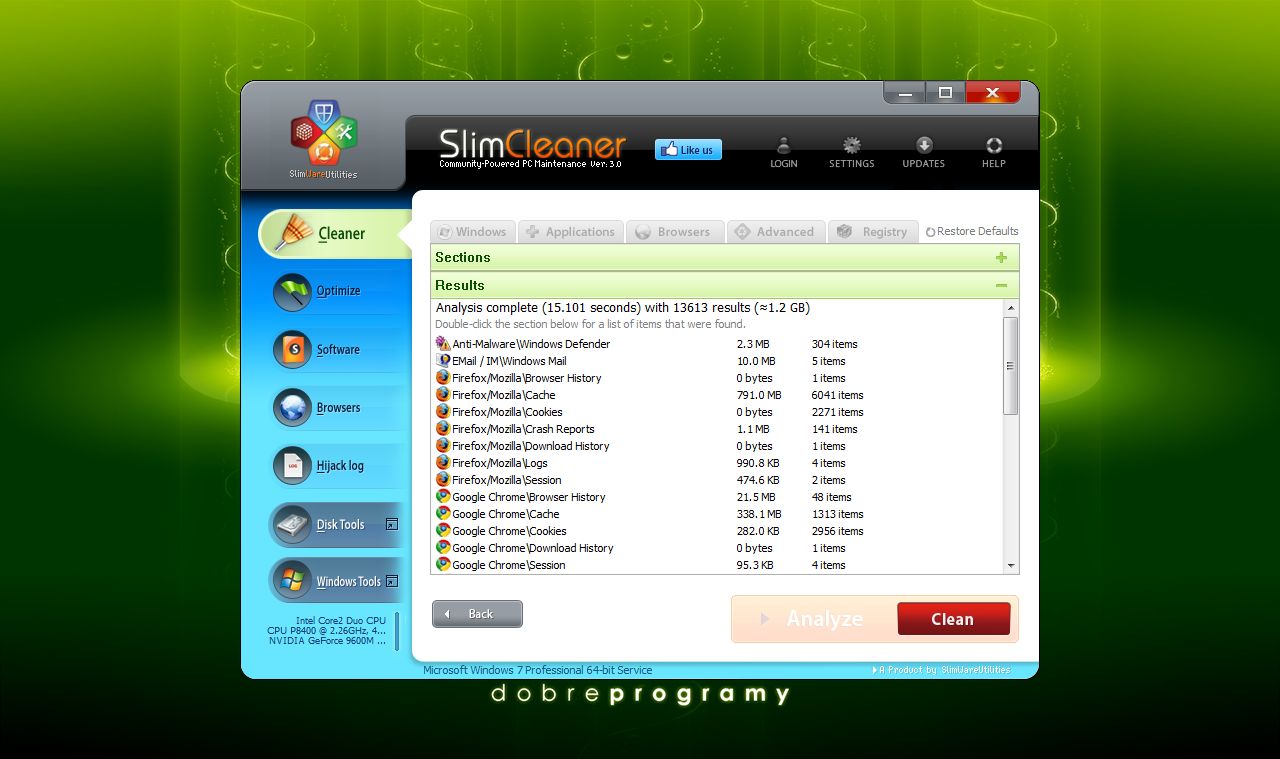Click the results scrollbar down arrow

coord(1011,566)
